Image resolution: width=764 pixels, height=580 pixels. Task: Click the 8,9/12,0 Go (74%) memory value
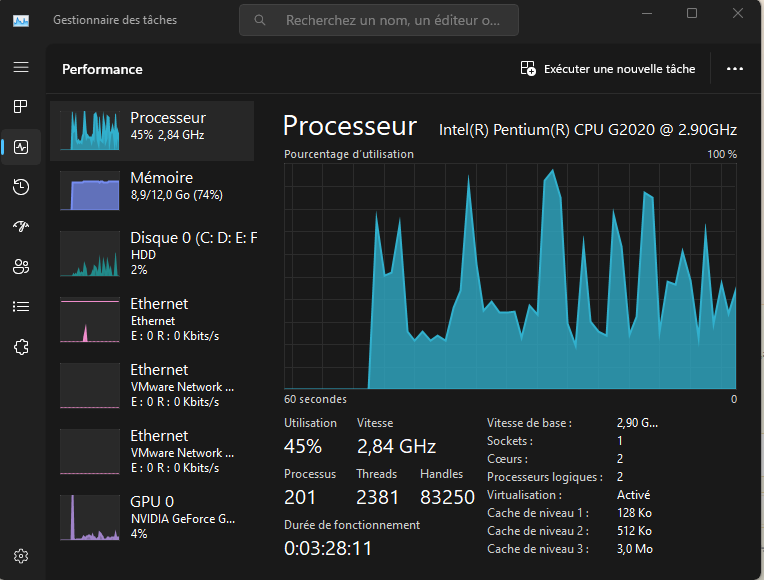click(x=176, y=195)
